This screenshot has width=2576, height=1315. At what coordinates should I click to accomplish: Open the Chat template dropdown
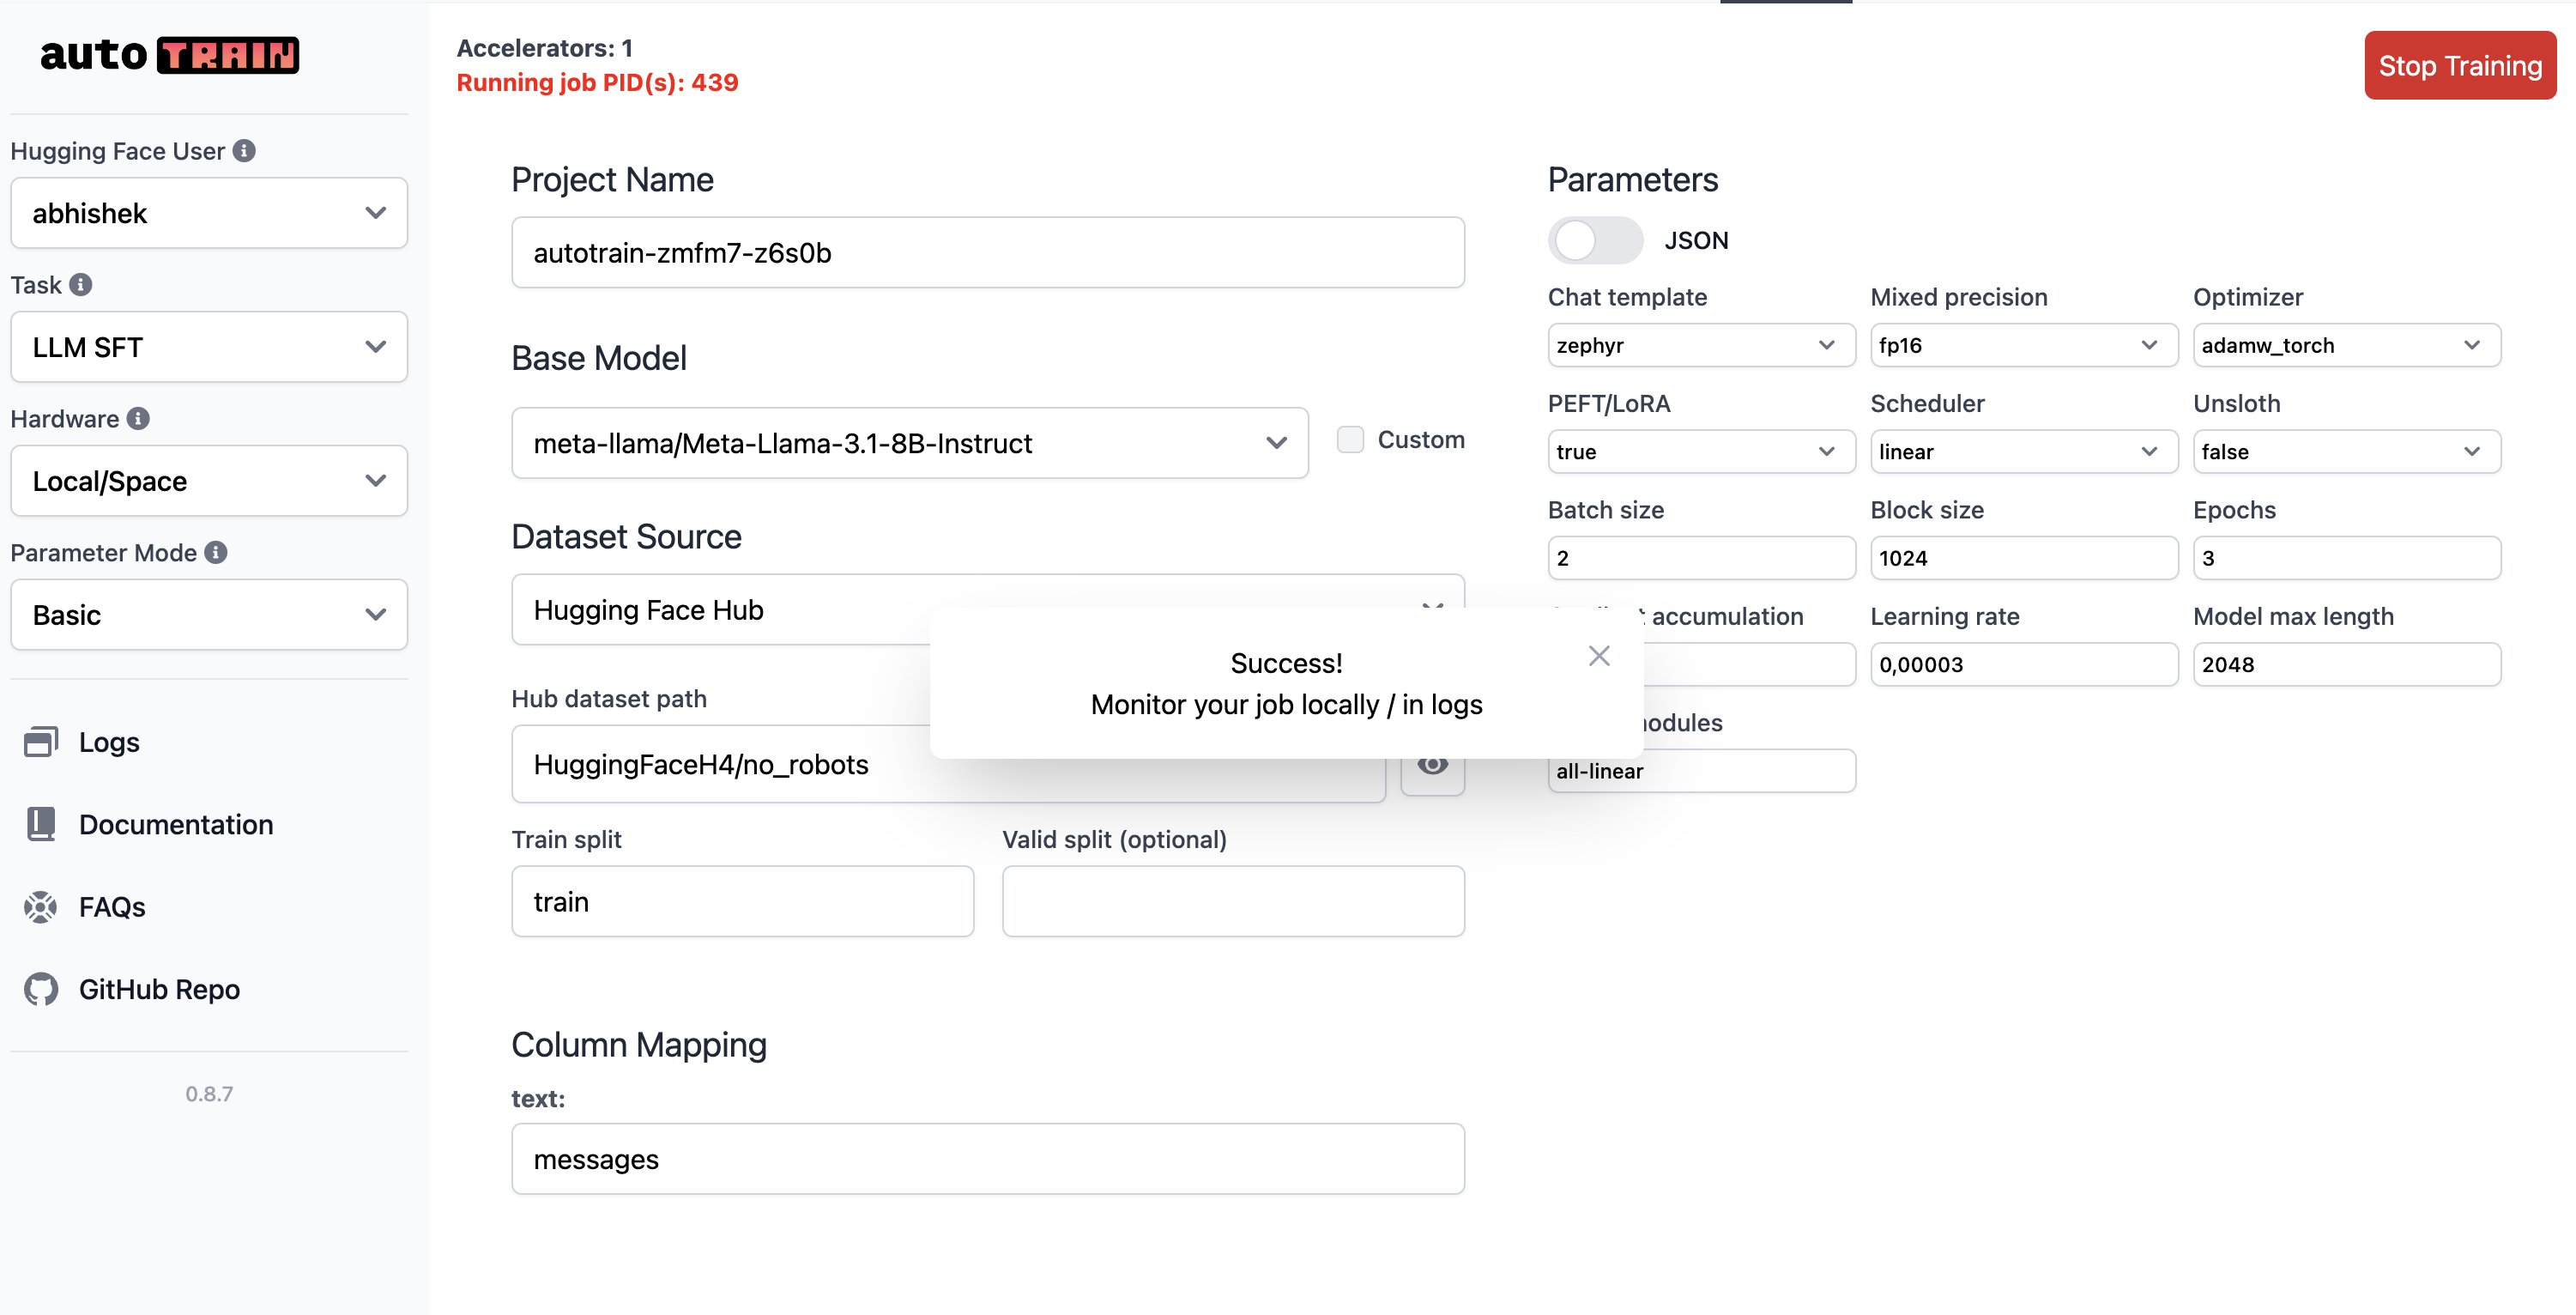pos(1701,345)
